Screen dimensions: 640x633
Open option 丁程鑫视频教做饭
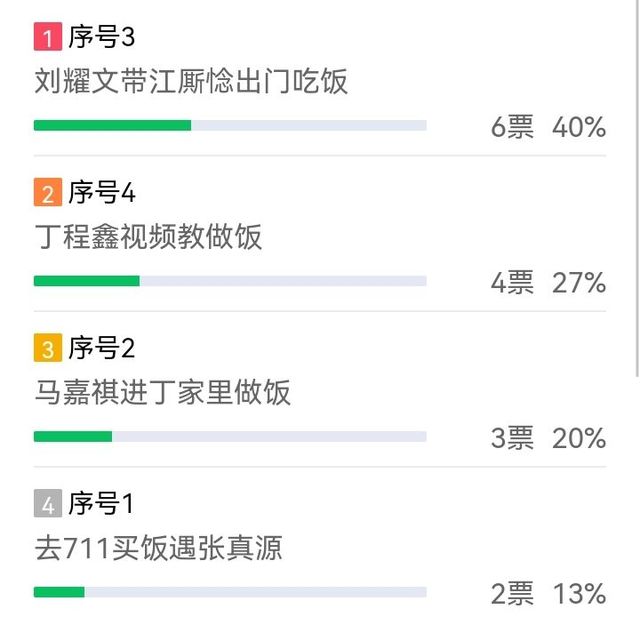[x=148, y=237]
